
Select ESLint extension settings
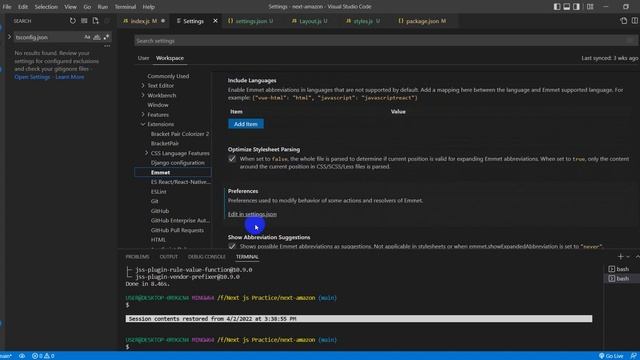(x=159, y=191)
